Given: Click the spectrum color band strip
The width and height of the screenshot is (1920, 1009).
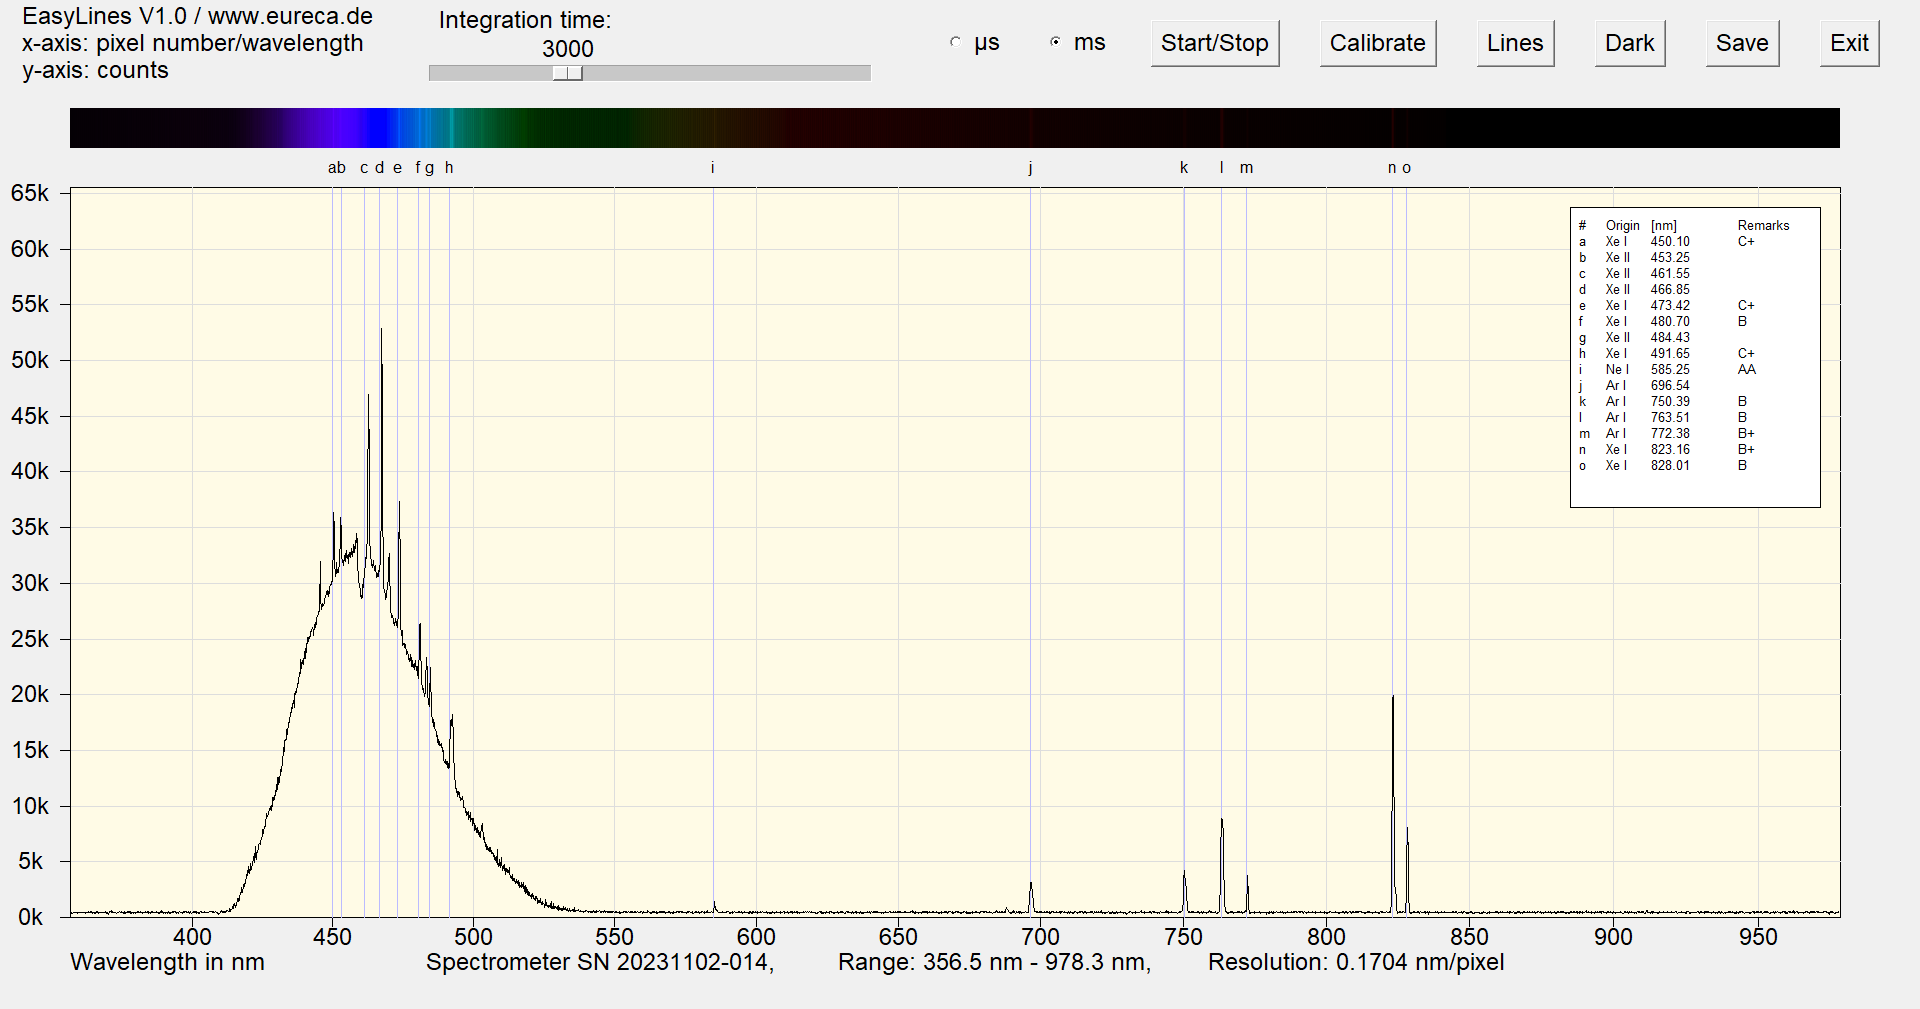Looking at the screenshot, I should (954, 128).
